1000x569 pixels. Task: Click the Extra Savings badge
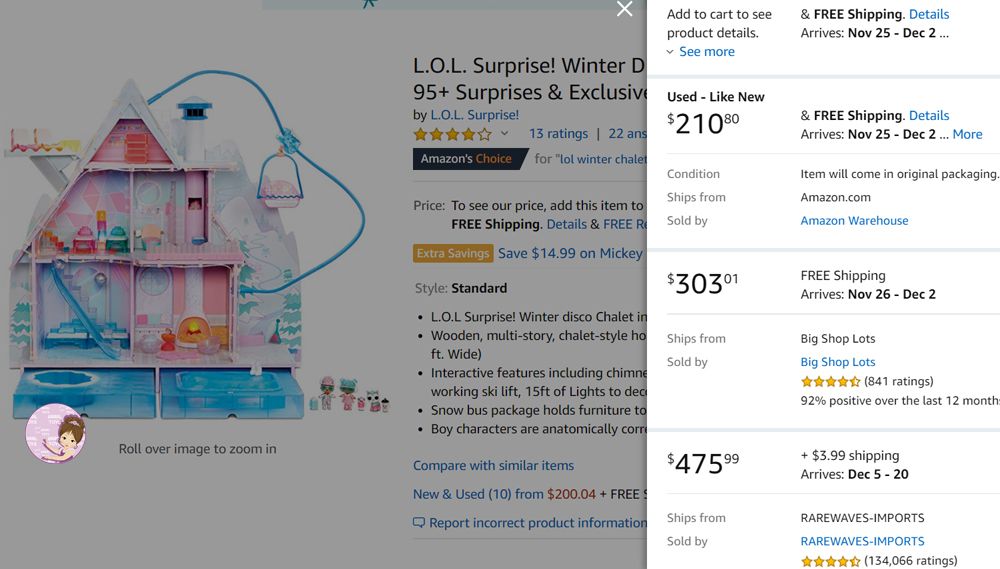pyautogui.click(x=453, y=254)
